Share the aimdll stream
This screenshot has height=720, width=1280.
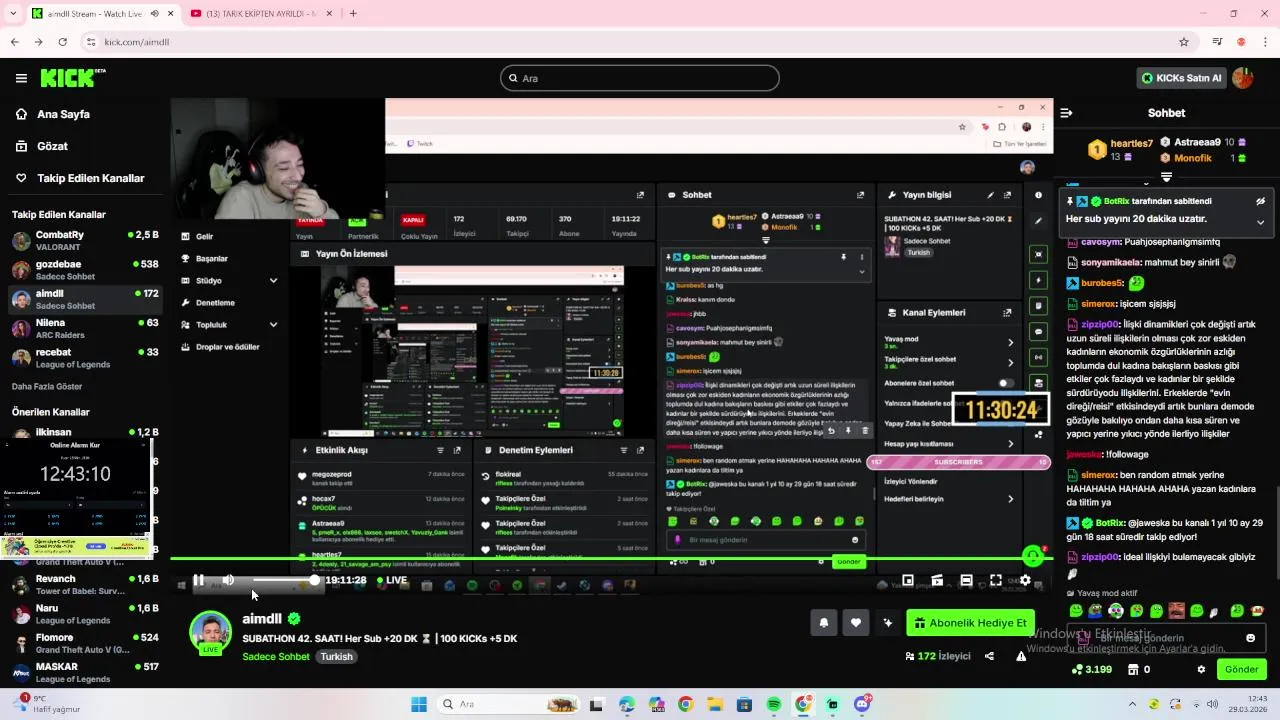pos(989,656)
